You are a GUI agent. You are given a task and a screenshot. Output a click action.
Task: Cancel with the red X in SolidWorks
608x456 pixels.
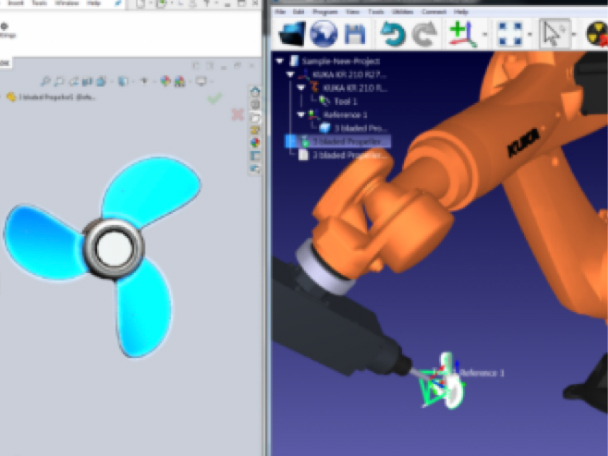coord(238,114)
